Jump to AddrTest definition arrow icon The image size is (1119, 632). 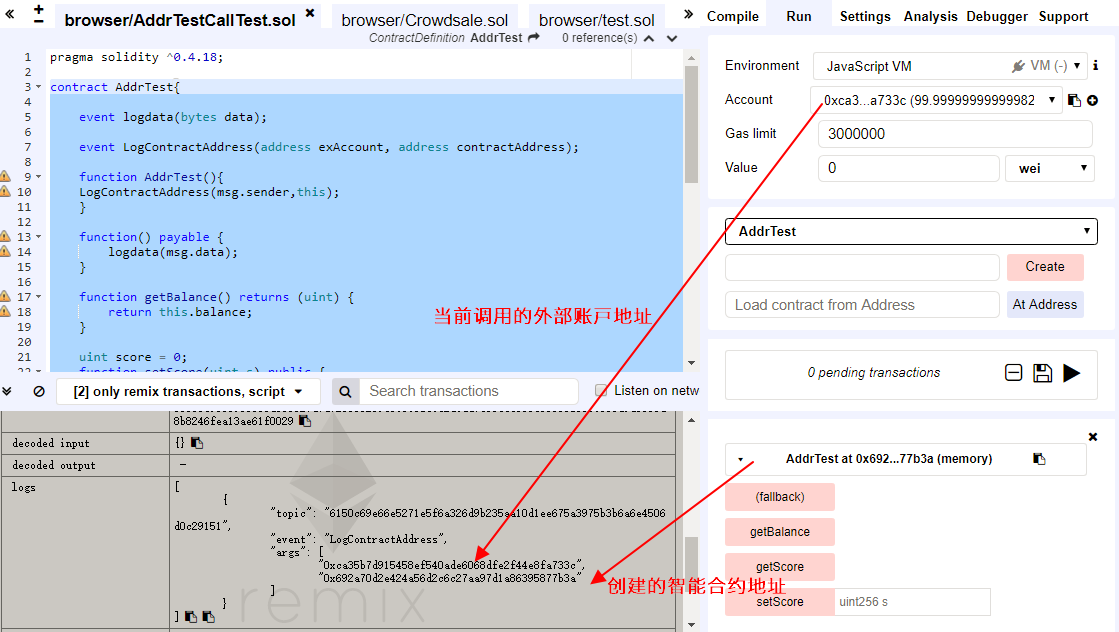tap(534, 38)
